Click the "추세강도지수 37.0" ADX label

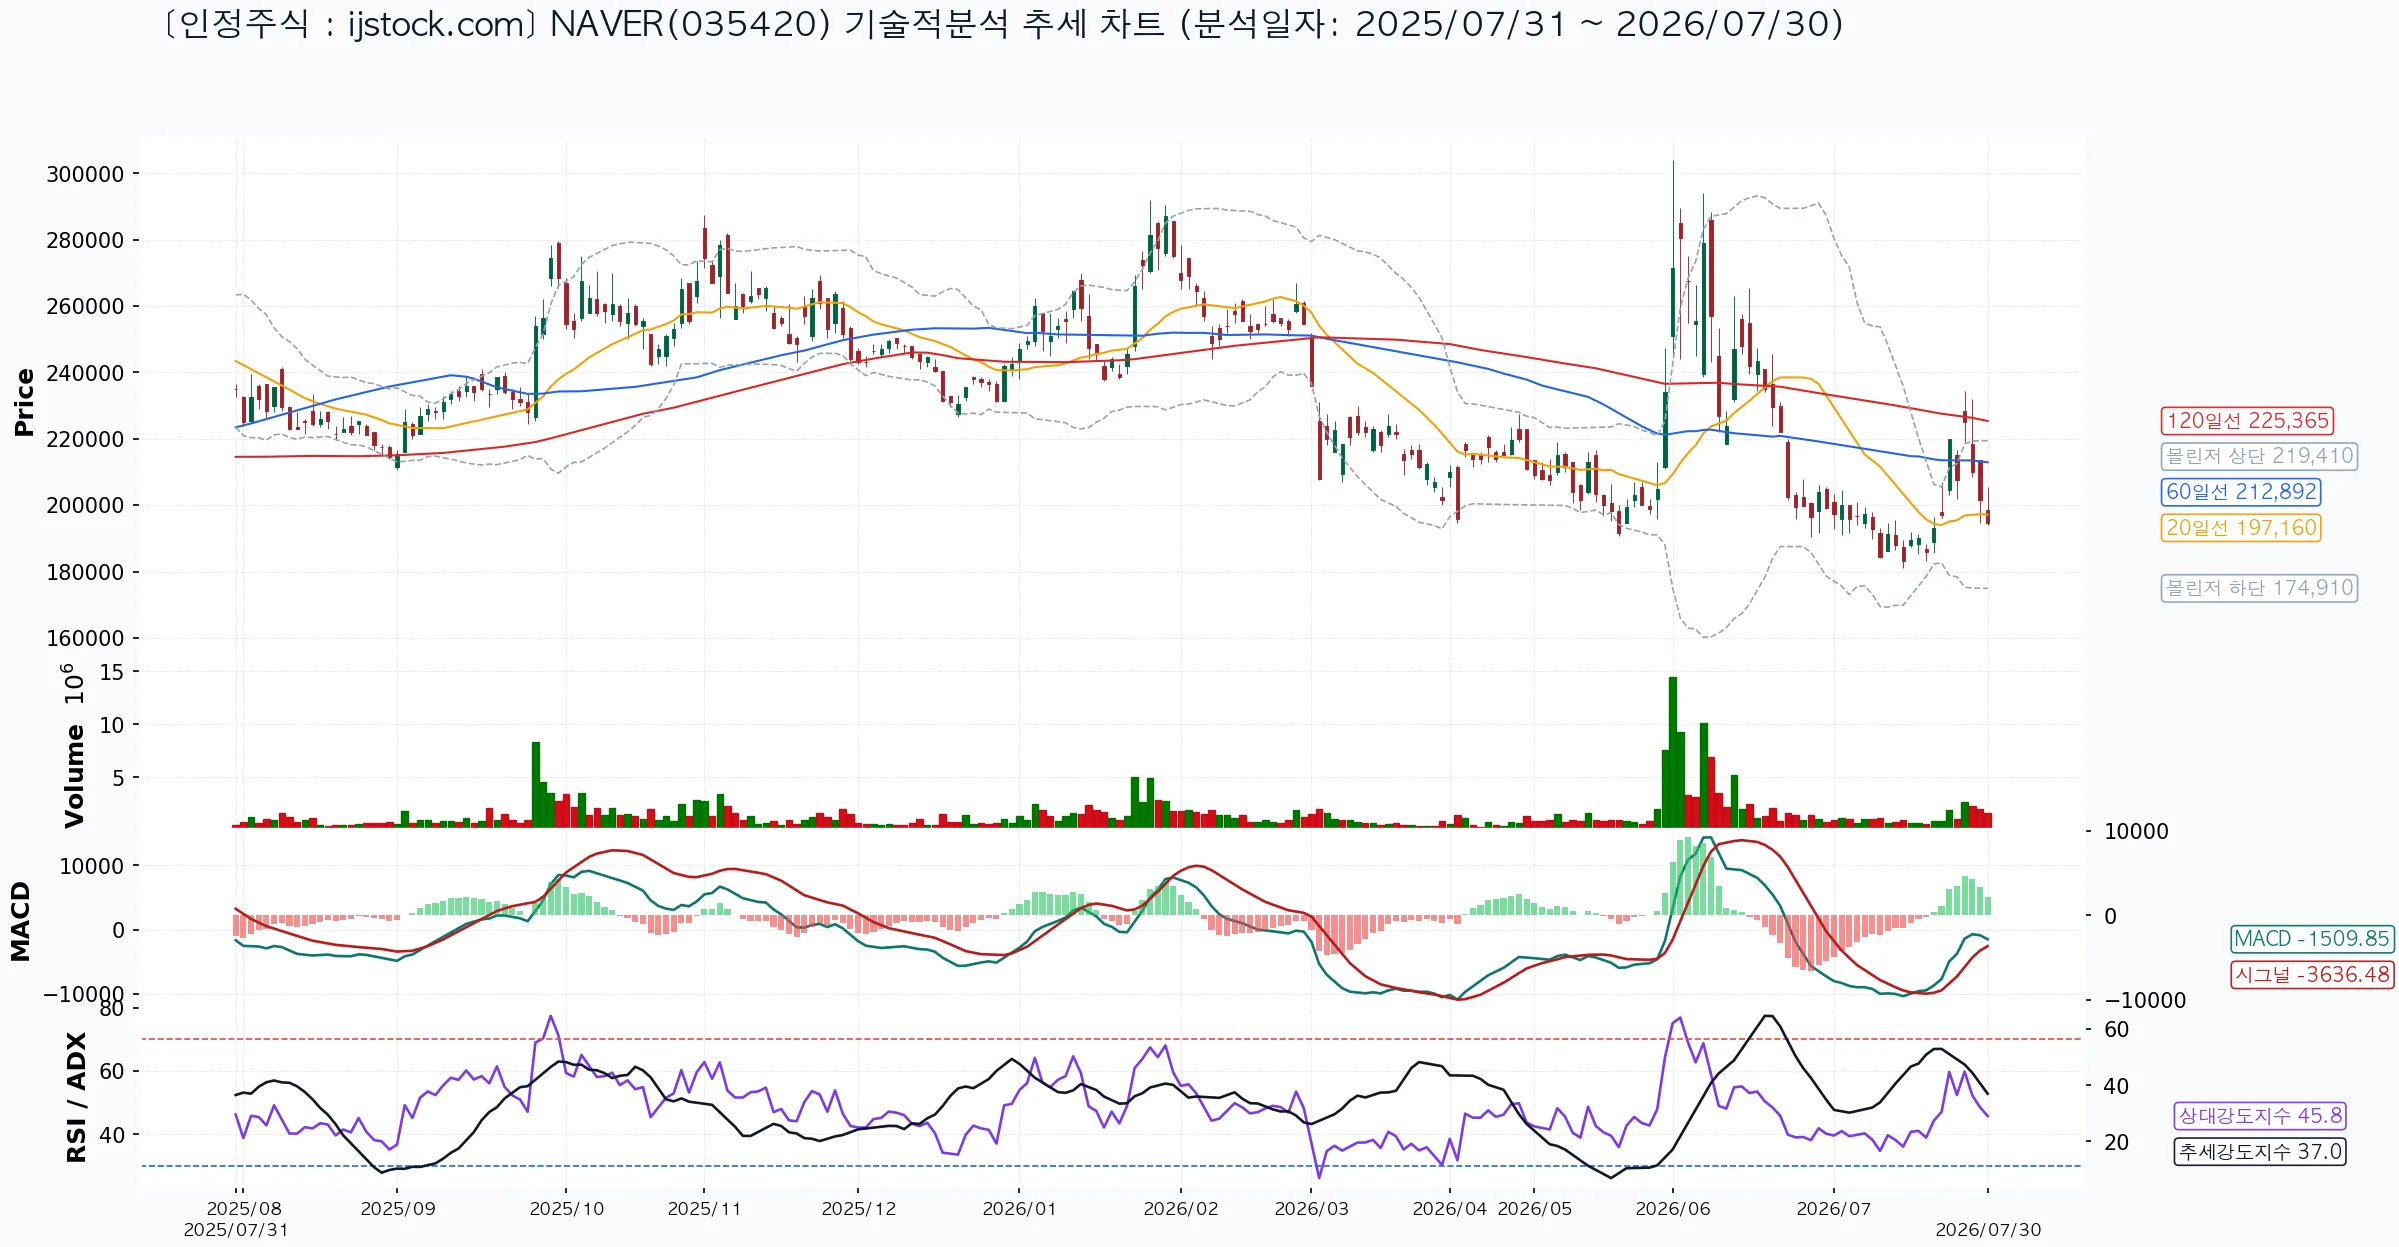tap(2261, 1151)
